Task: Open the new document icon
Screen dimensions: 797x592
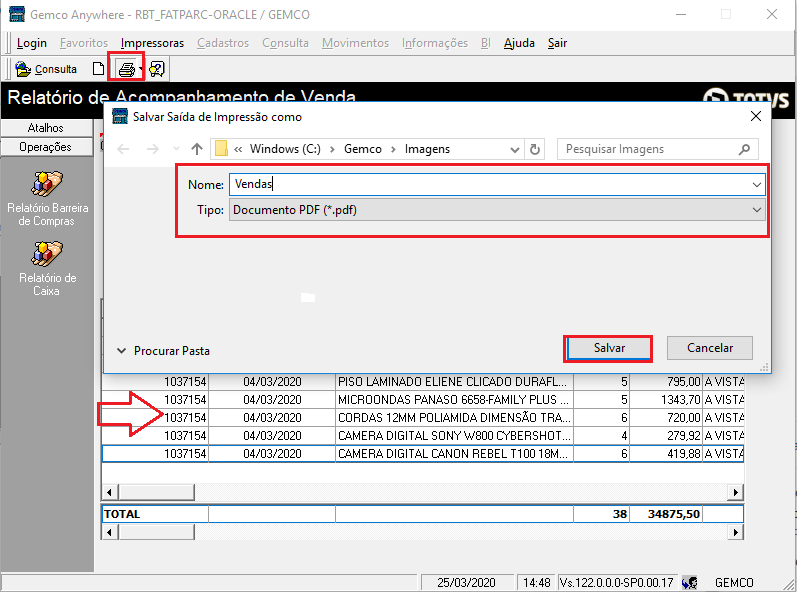Action: tap(98, 69)
